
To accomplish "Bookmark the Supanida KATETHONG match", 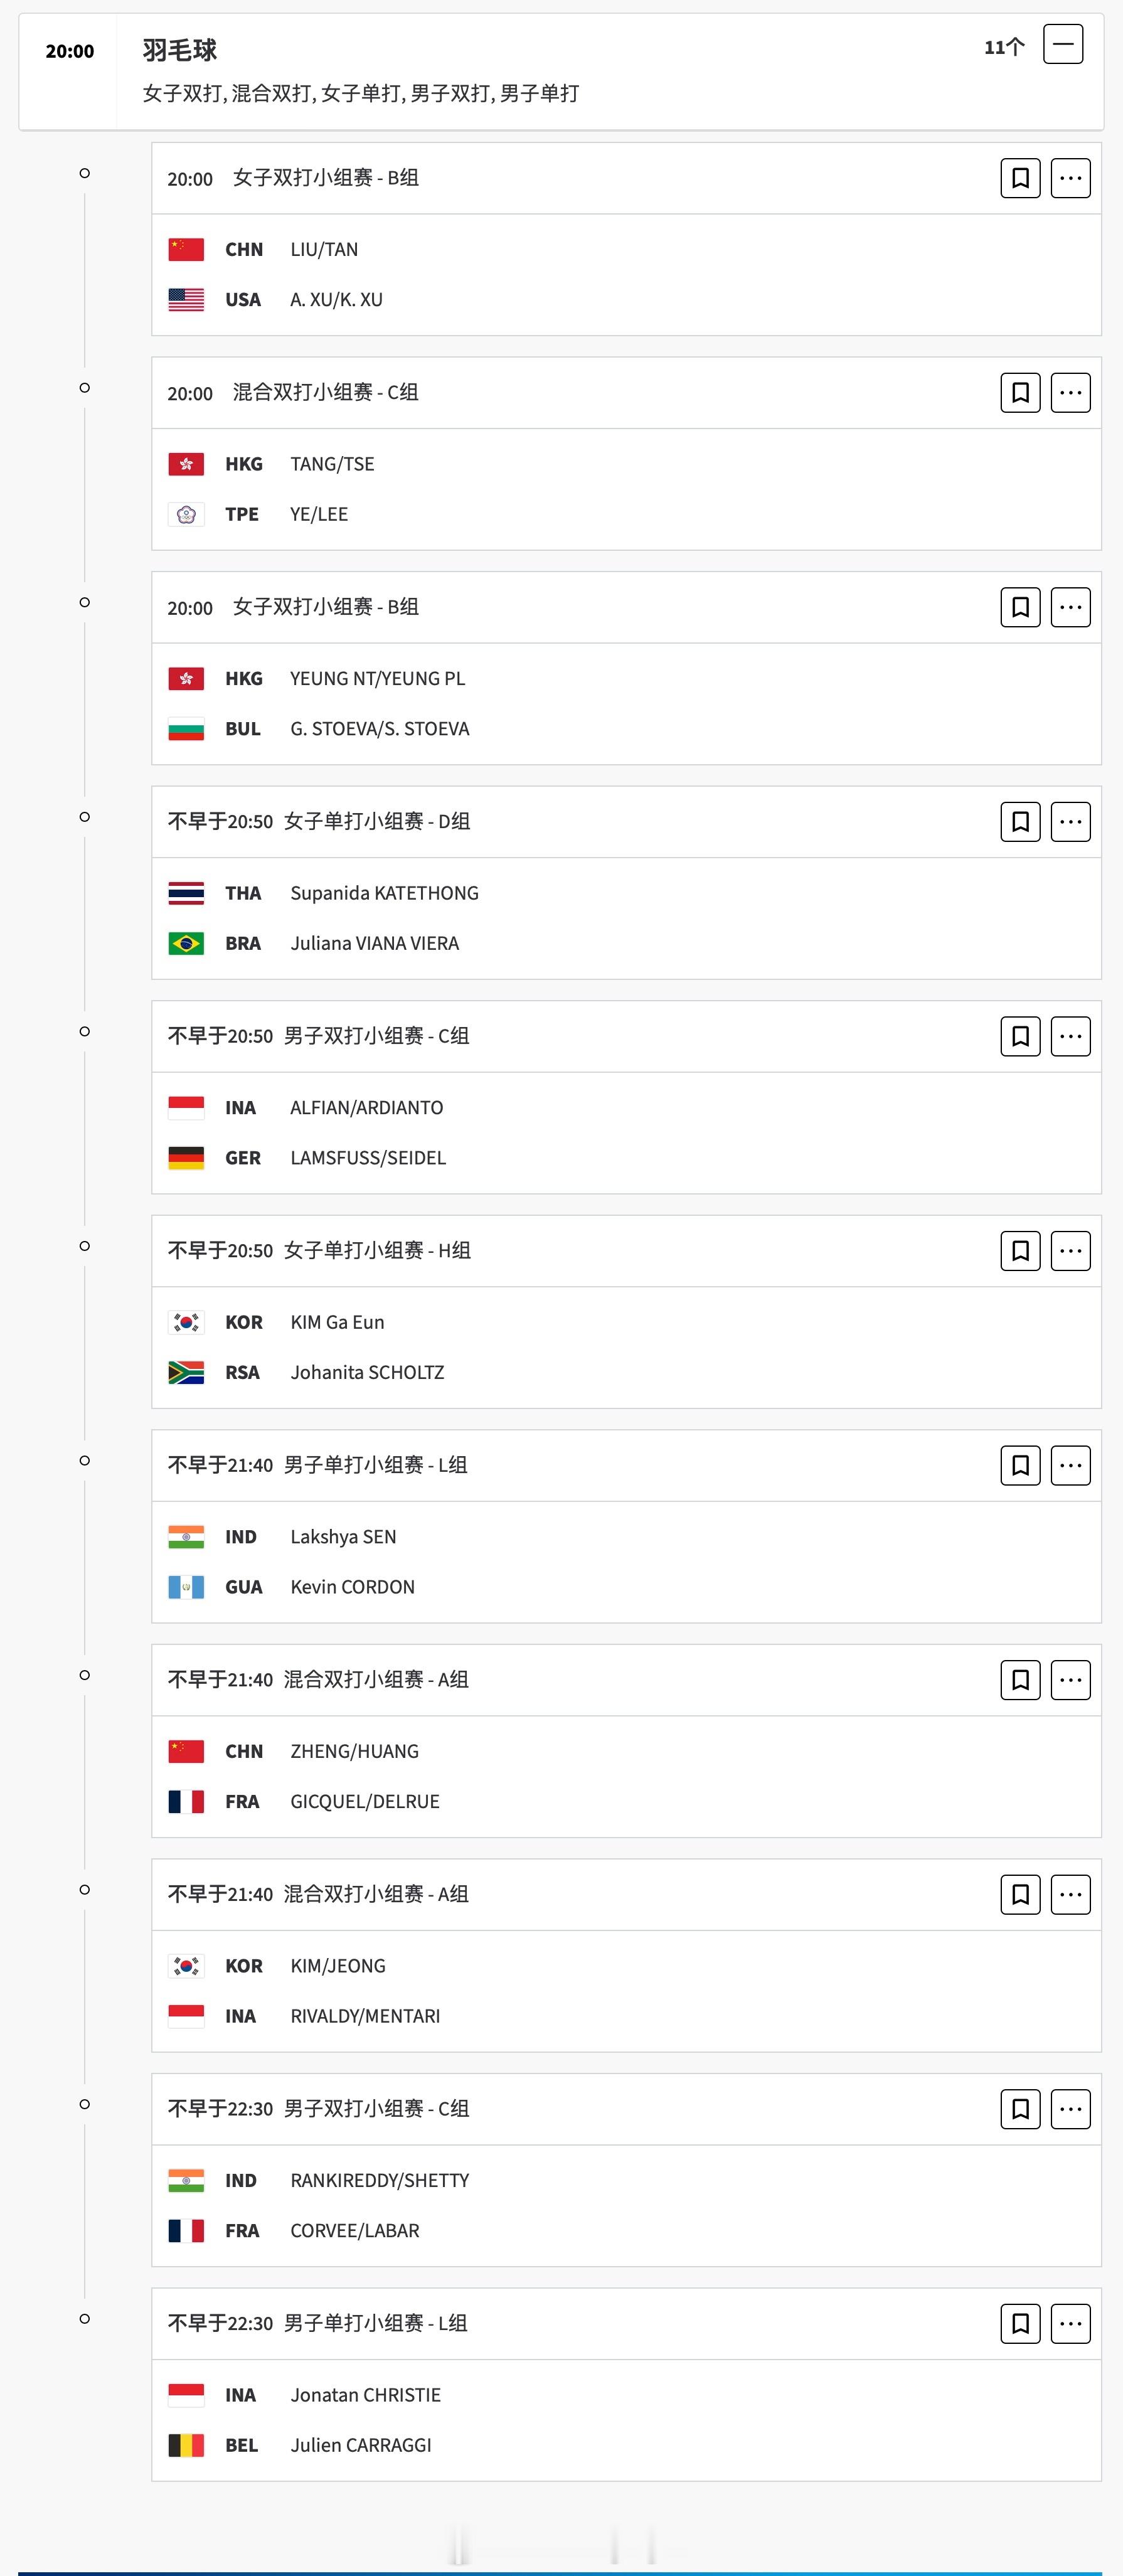I will pos(1020,821).
